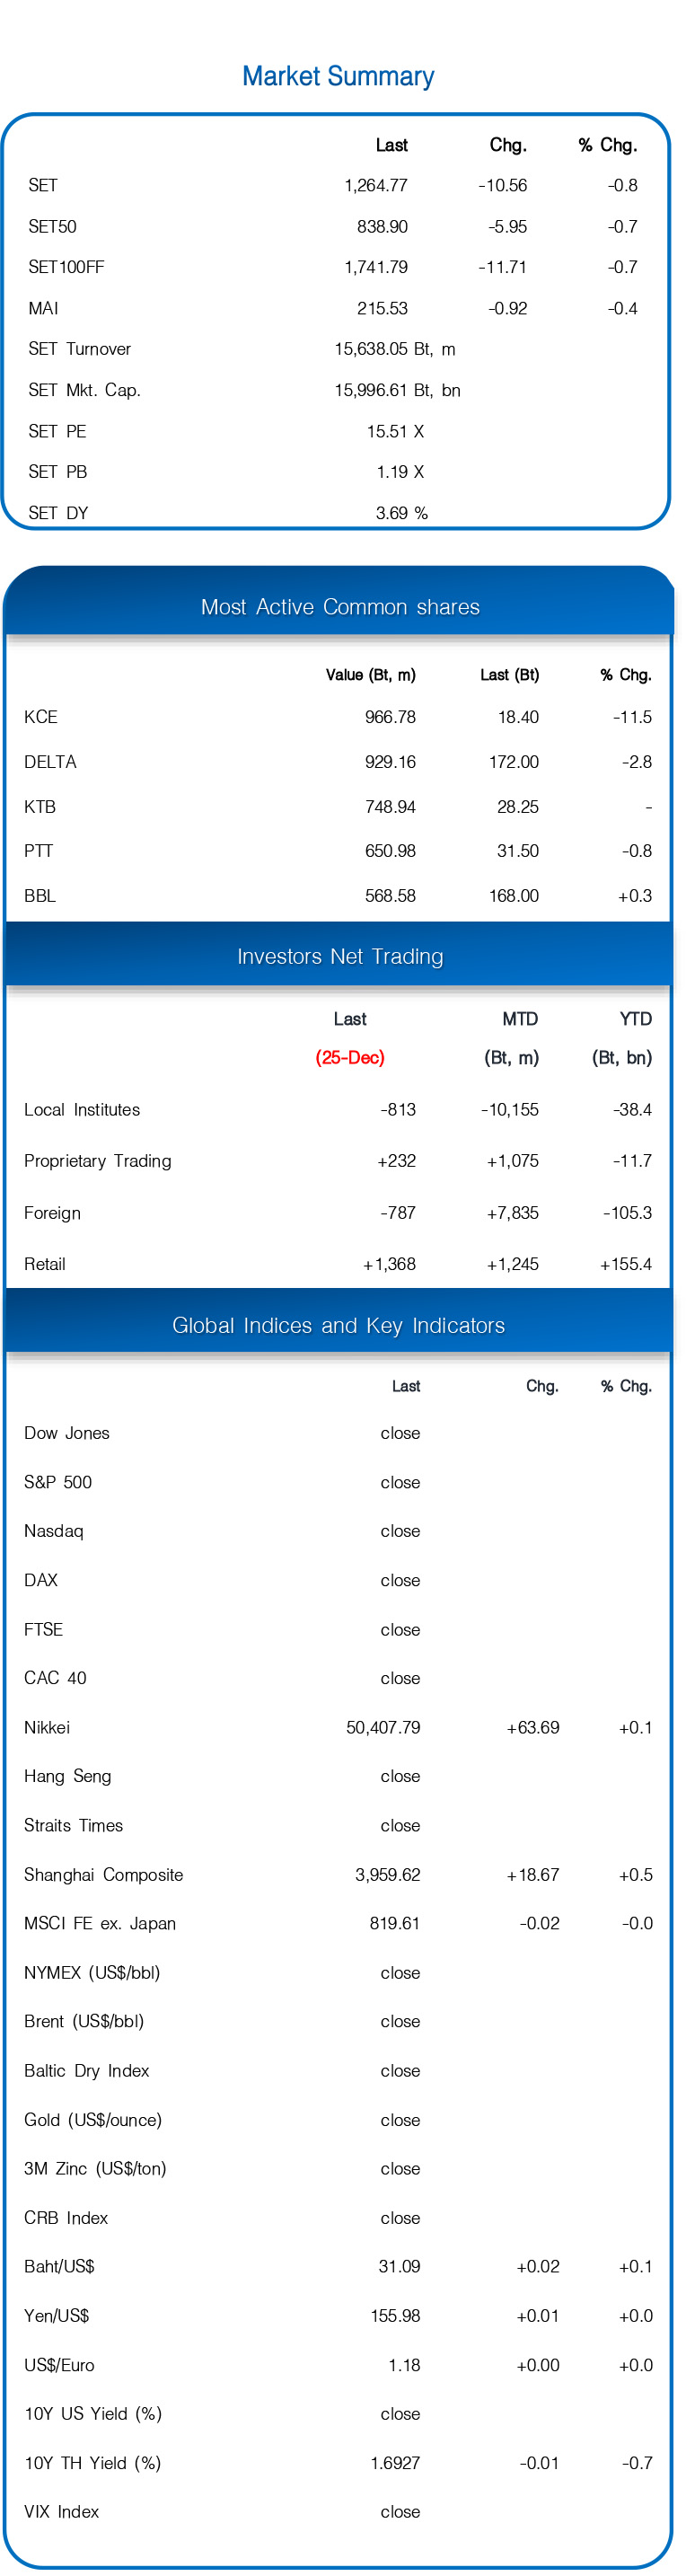Select the Investors Net Trading header

click(x=340, y=956)
